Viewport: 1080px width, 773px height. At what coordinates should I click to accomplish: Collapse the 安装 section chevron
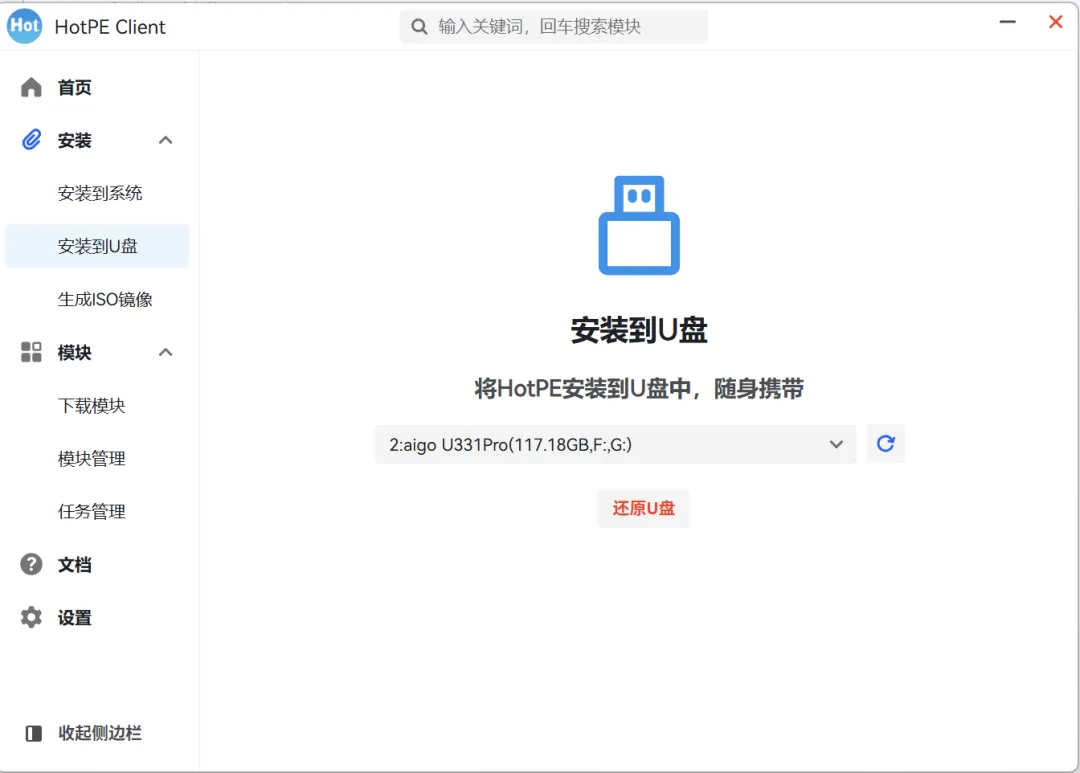click(165, 141)
